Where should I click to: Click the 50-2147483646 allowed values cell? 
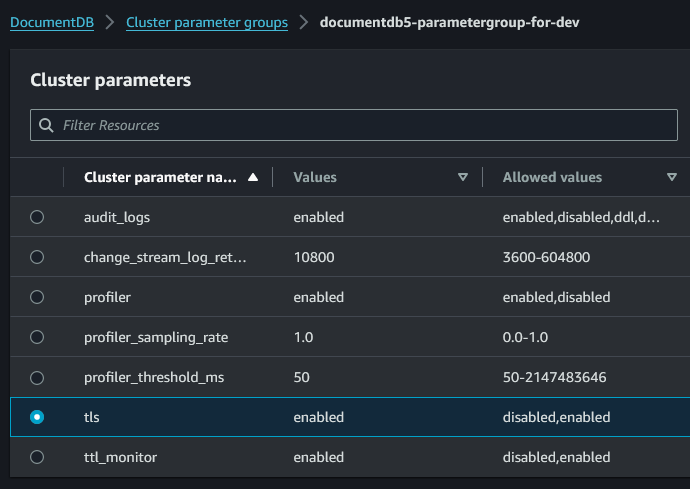pos(554,377)
